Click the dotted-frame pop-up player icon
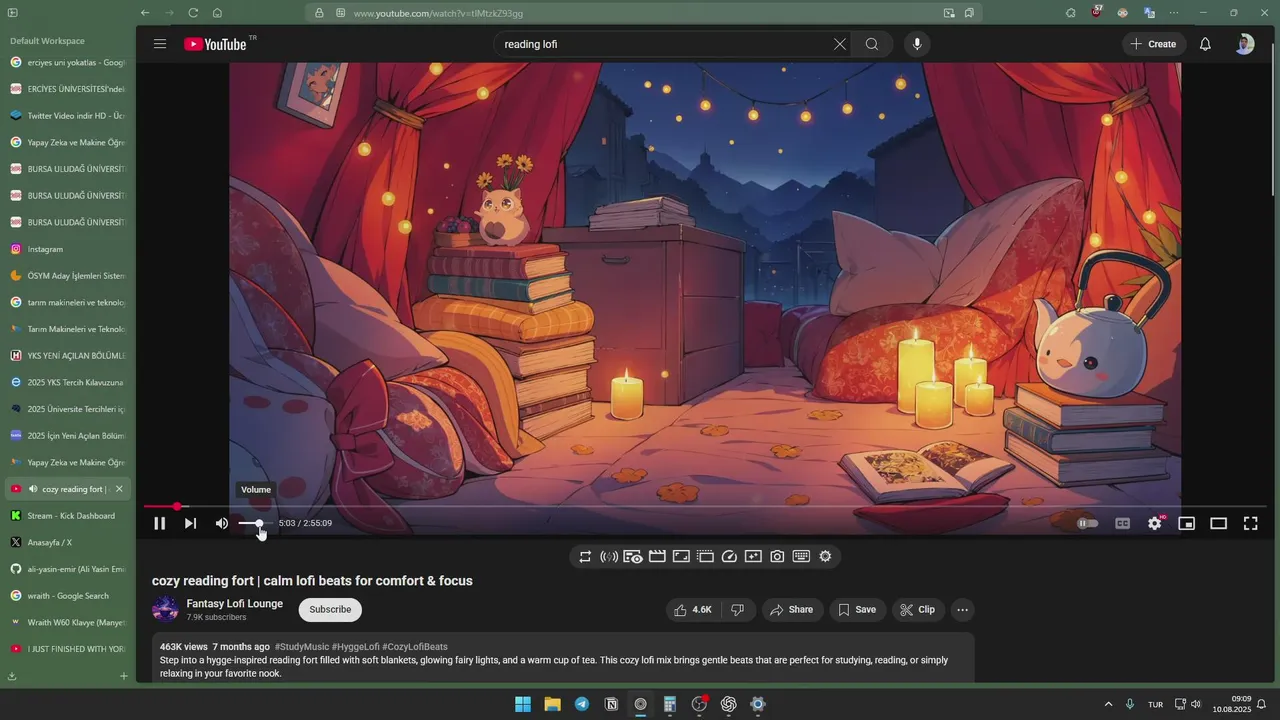The image size is (1280, 720). pos(705,557)
